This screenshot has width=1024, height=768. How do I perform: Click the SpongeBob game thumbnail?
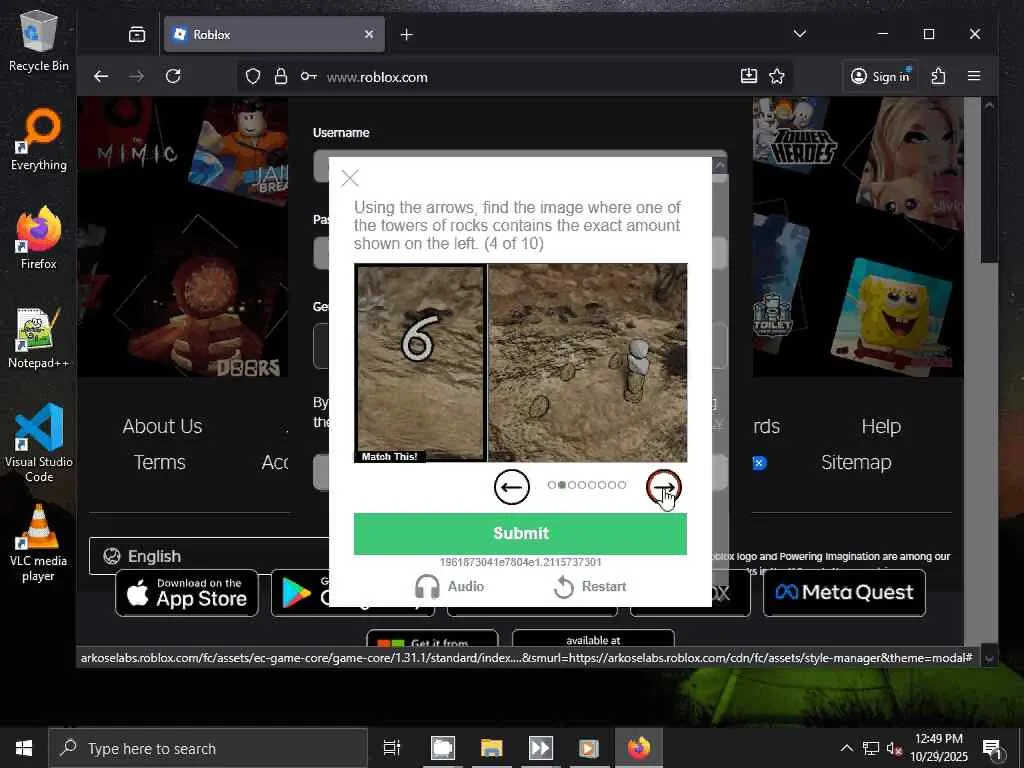893,315
